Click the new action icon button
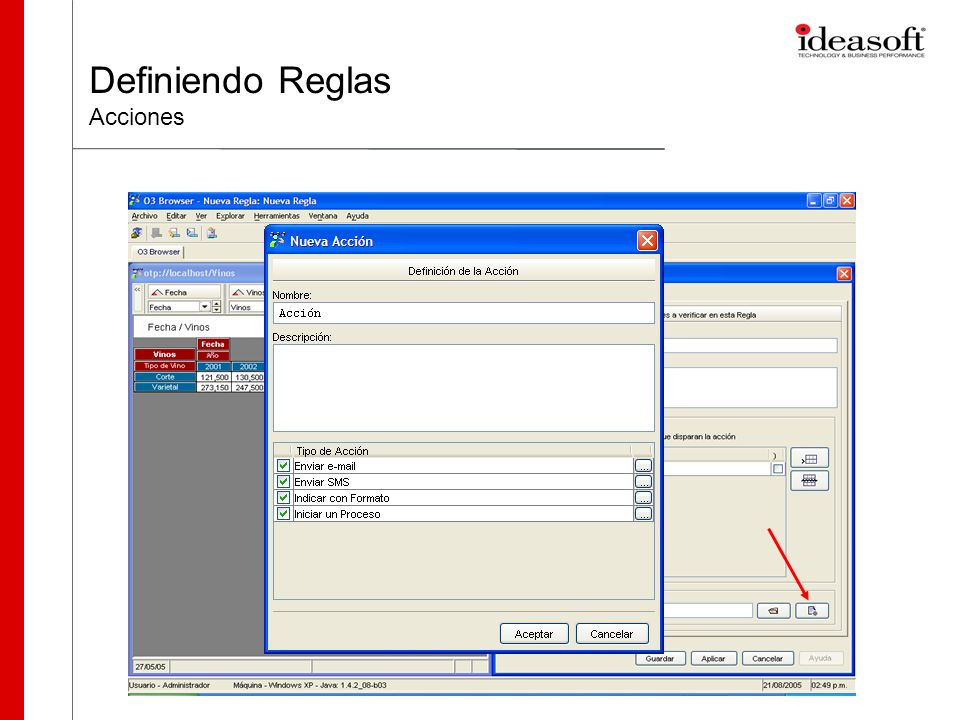The width and height of the screenshot is (960, 720). (x=812, y=610)
